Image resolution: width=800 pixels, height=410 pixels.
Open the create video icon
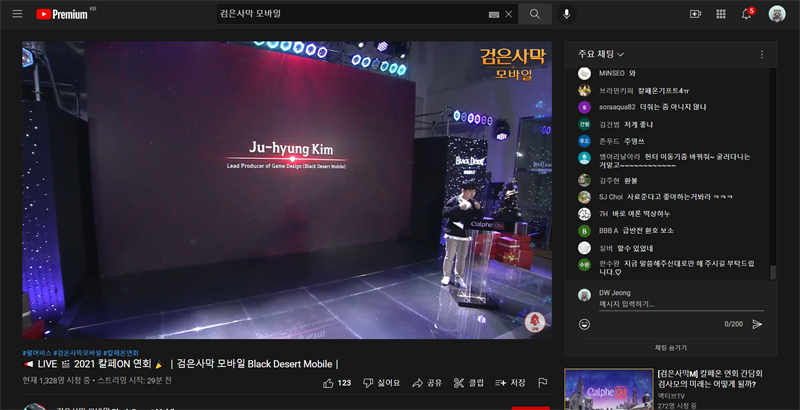pyautogui.click(x=695, y=14)
